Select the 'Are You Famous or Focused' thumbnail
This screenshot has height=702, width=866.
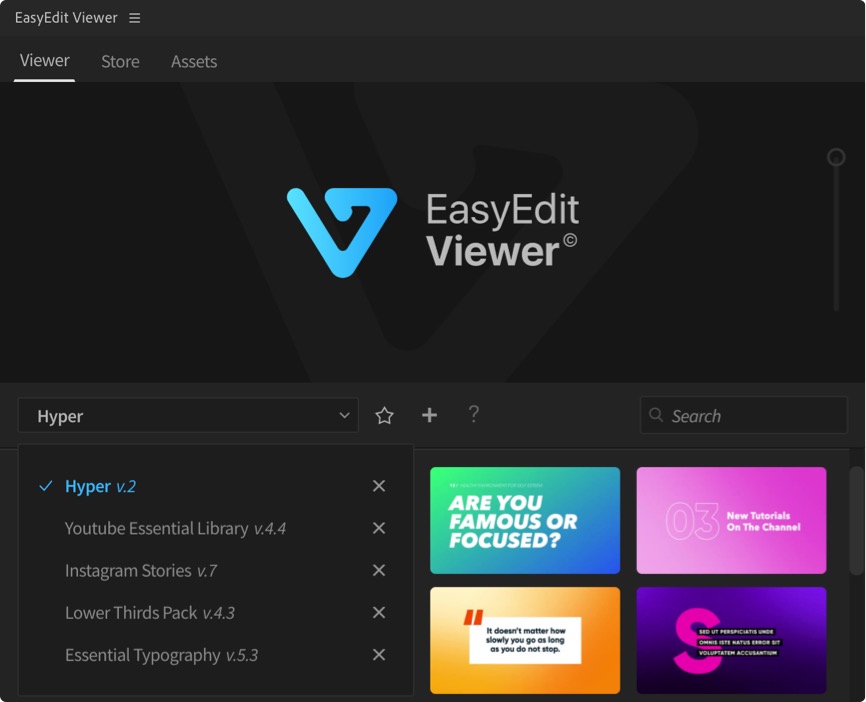point(525,520)
